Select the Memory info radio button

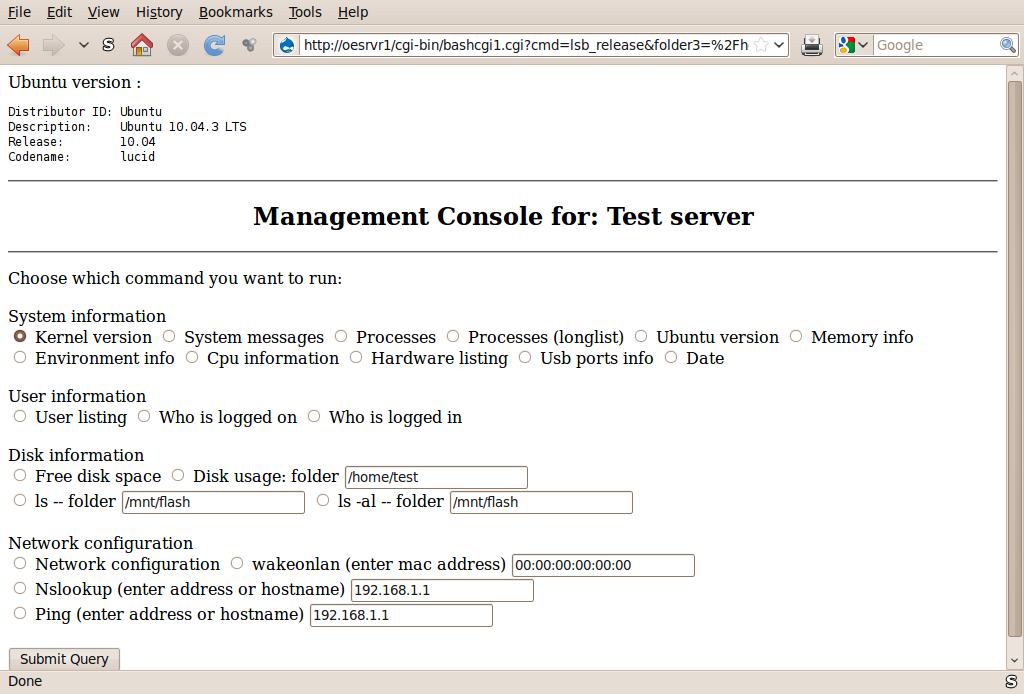pos(796,336)
